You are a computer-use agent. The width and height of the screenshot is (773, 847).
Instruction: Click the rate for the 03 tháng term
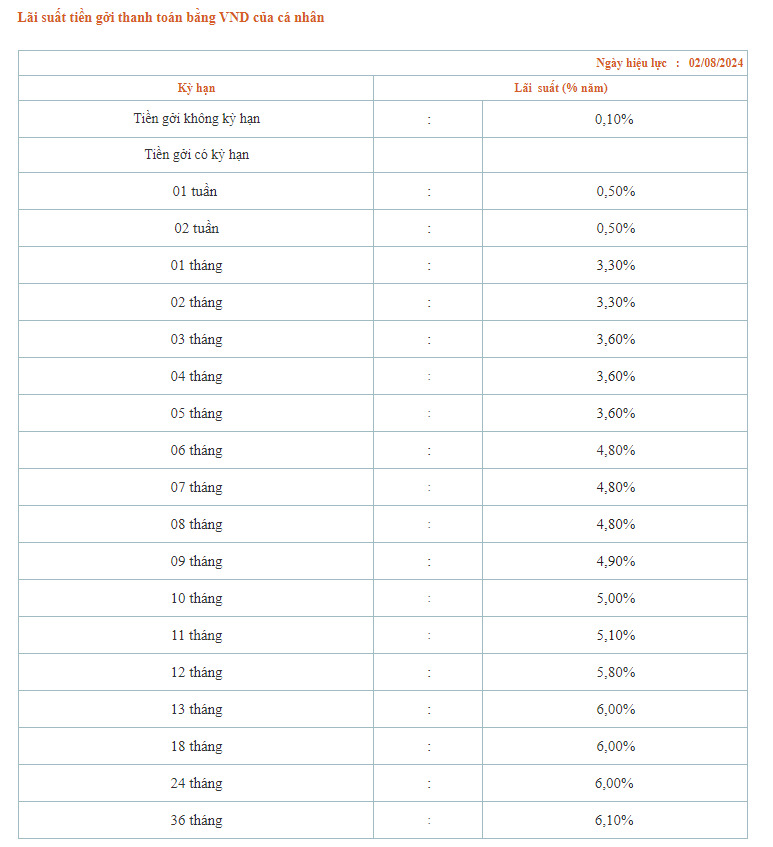[616, 340]
